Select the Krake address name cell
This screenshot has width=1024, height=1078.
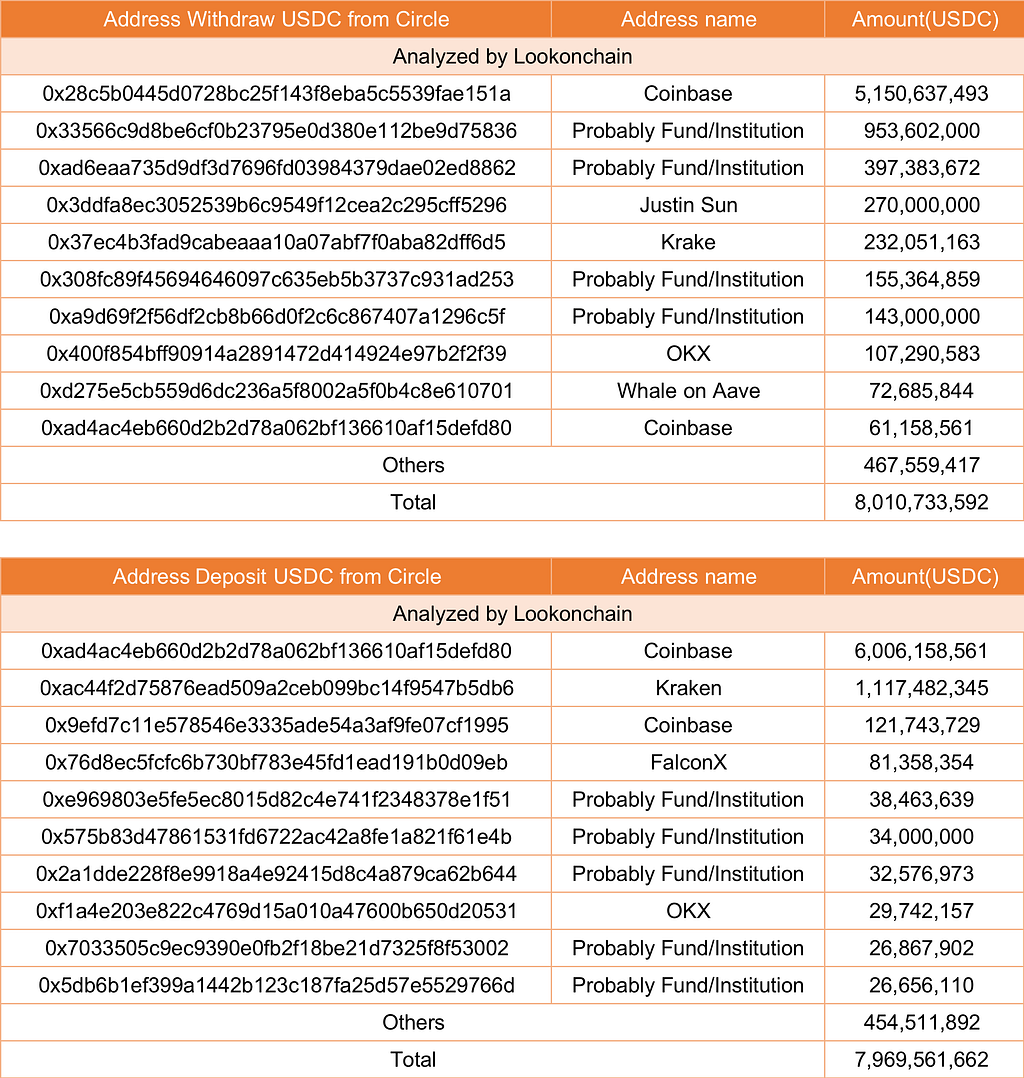[x=688, y=242]
